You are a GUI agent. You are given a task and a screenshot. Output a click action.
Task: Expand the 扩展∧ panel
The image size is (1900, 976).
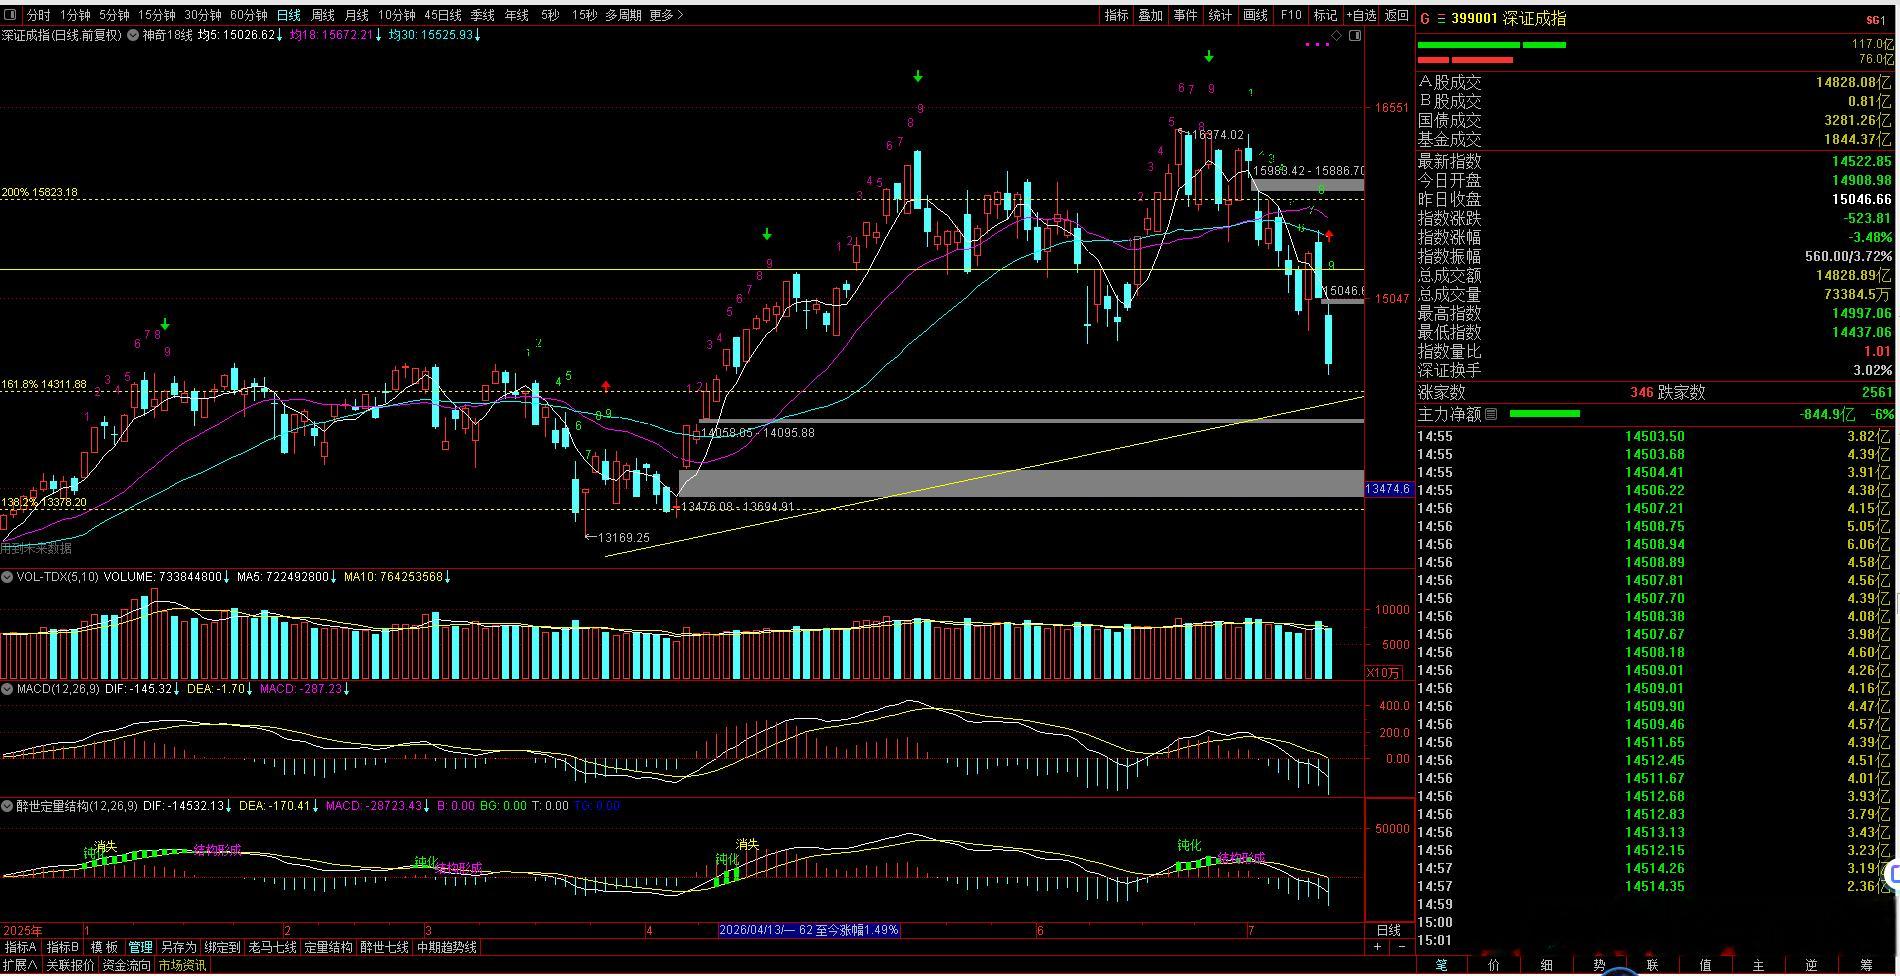19,965
